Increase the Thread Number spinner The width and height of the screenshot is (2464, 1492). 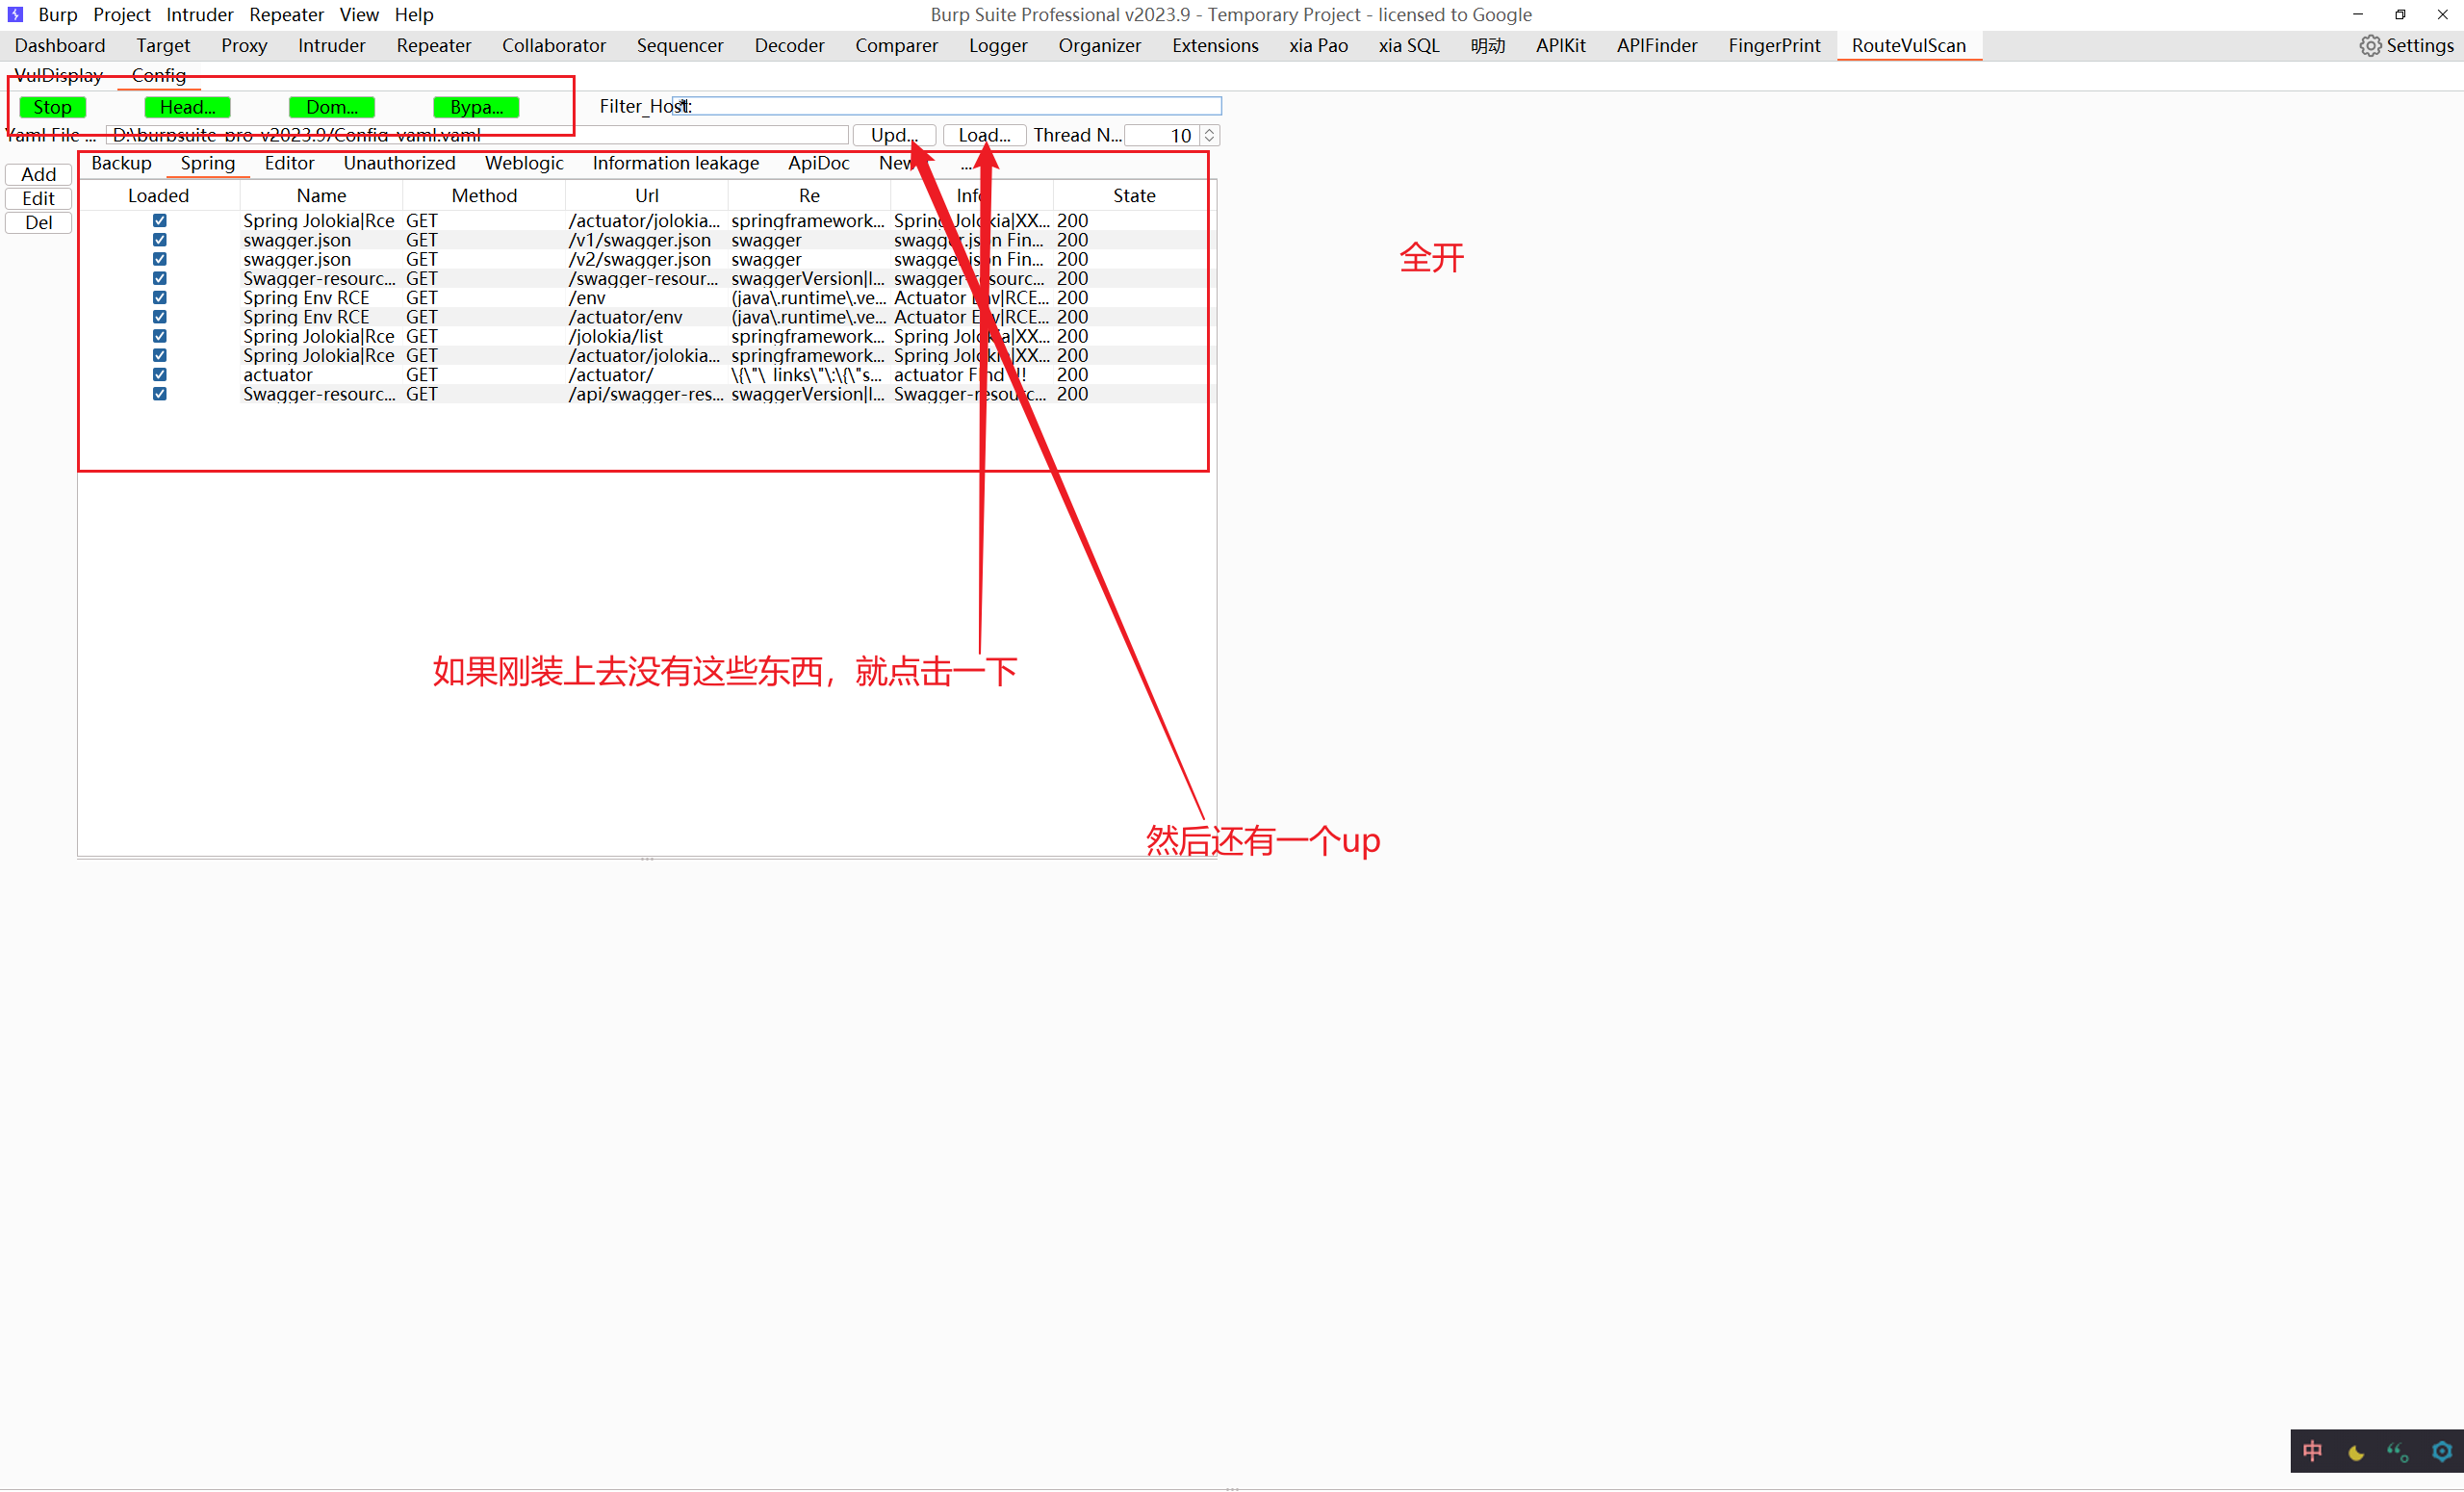point(1209,130)
